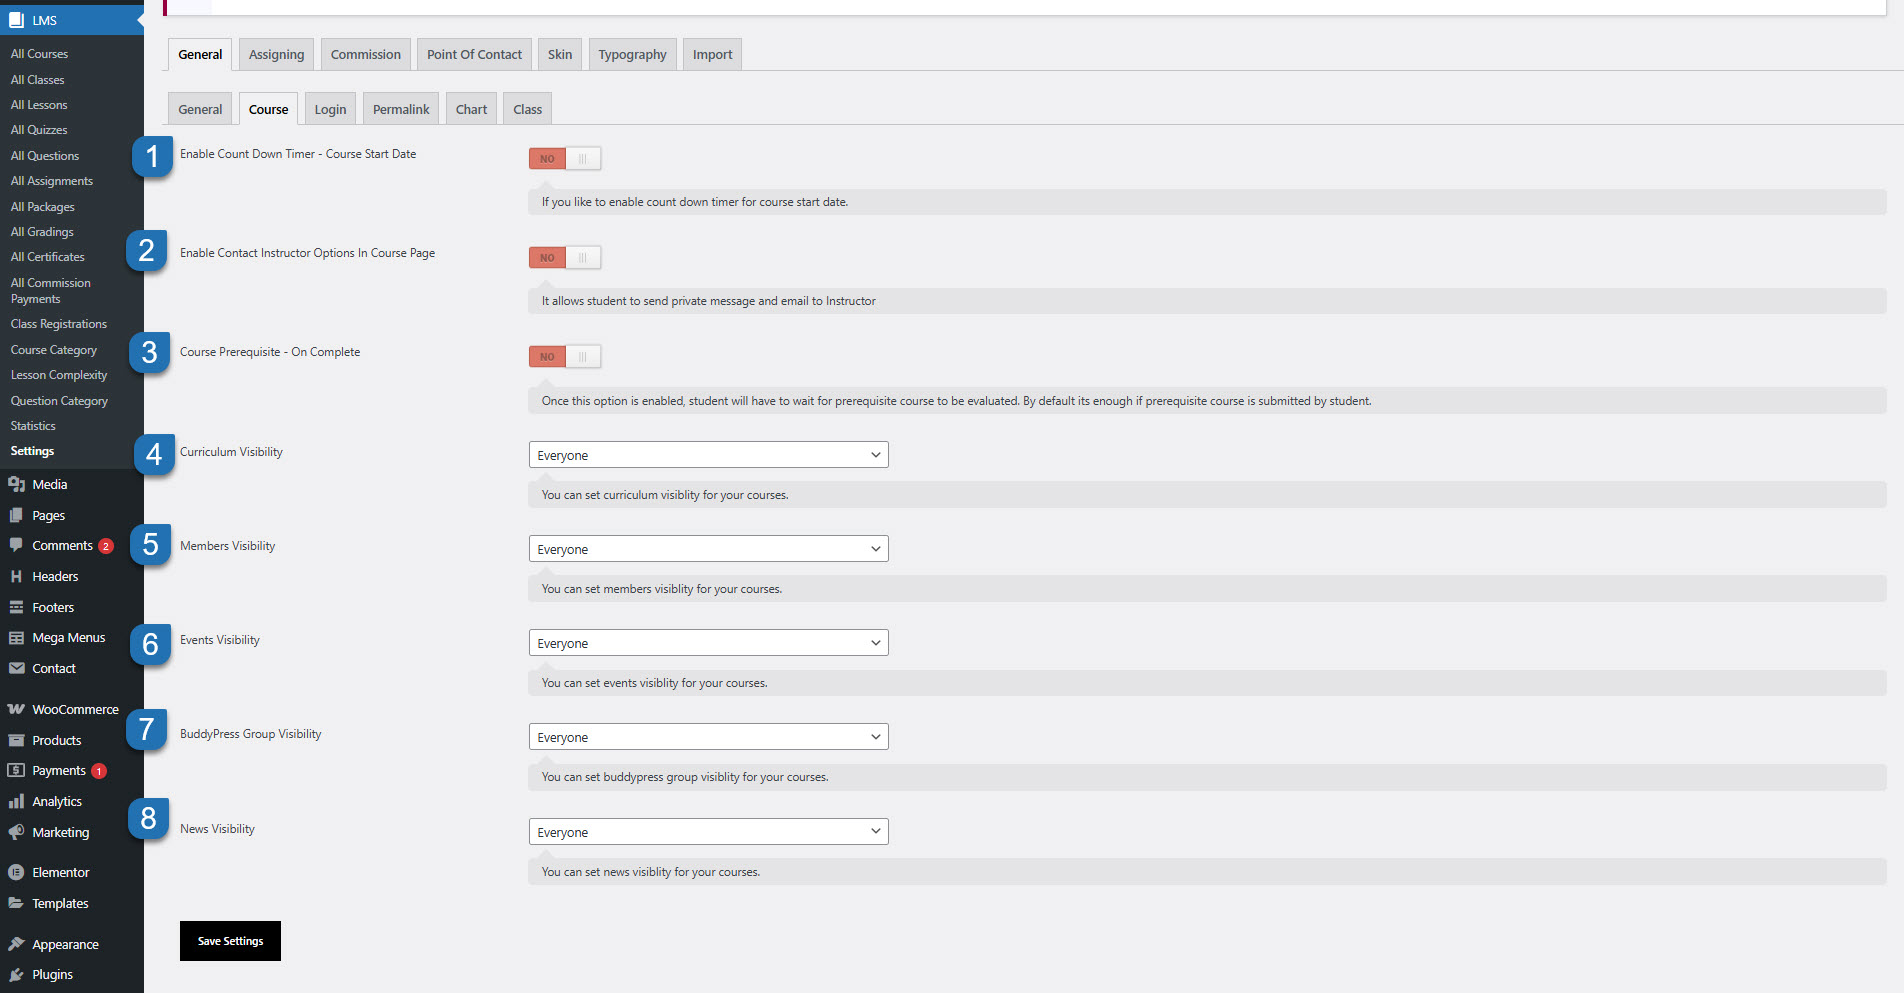Screen dimensions: 1904x993
Task: Click the Analytics bar chart icon
Action: [16, 801]
